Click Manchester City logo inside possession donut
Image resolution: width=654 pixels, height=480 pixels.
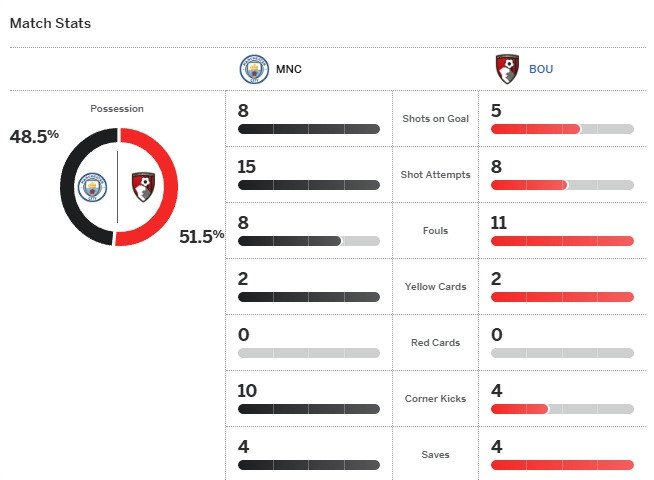coord(92,187)
